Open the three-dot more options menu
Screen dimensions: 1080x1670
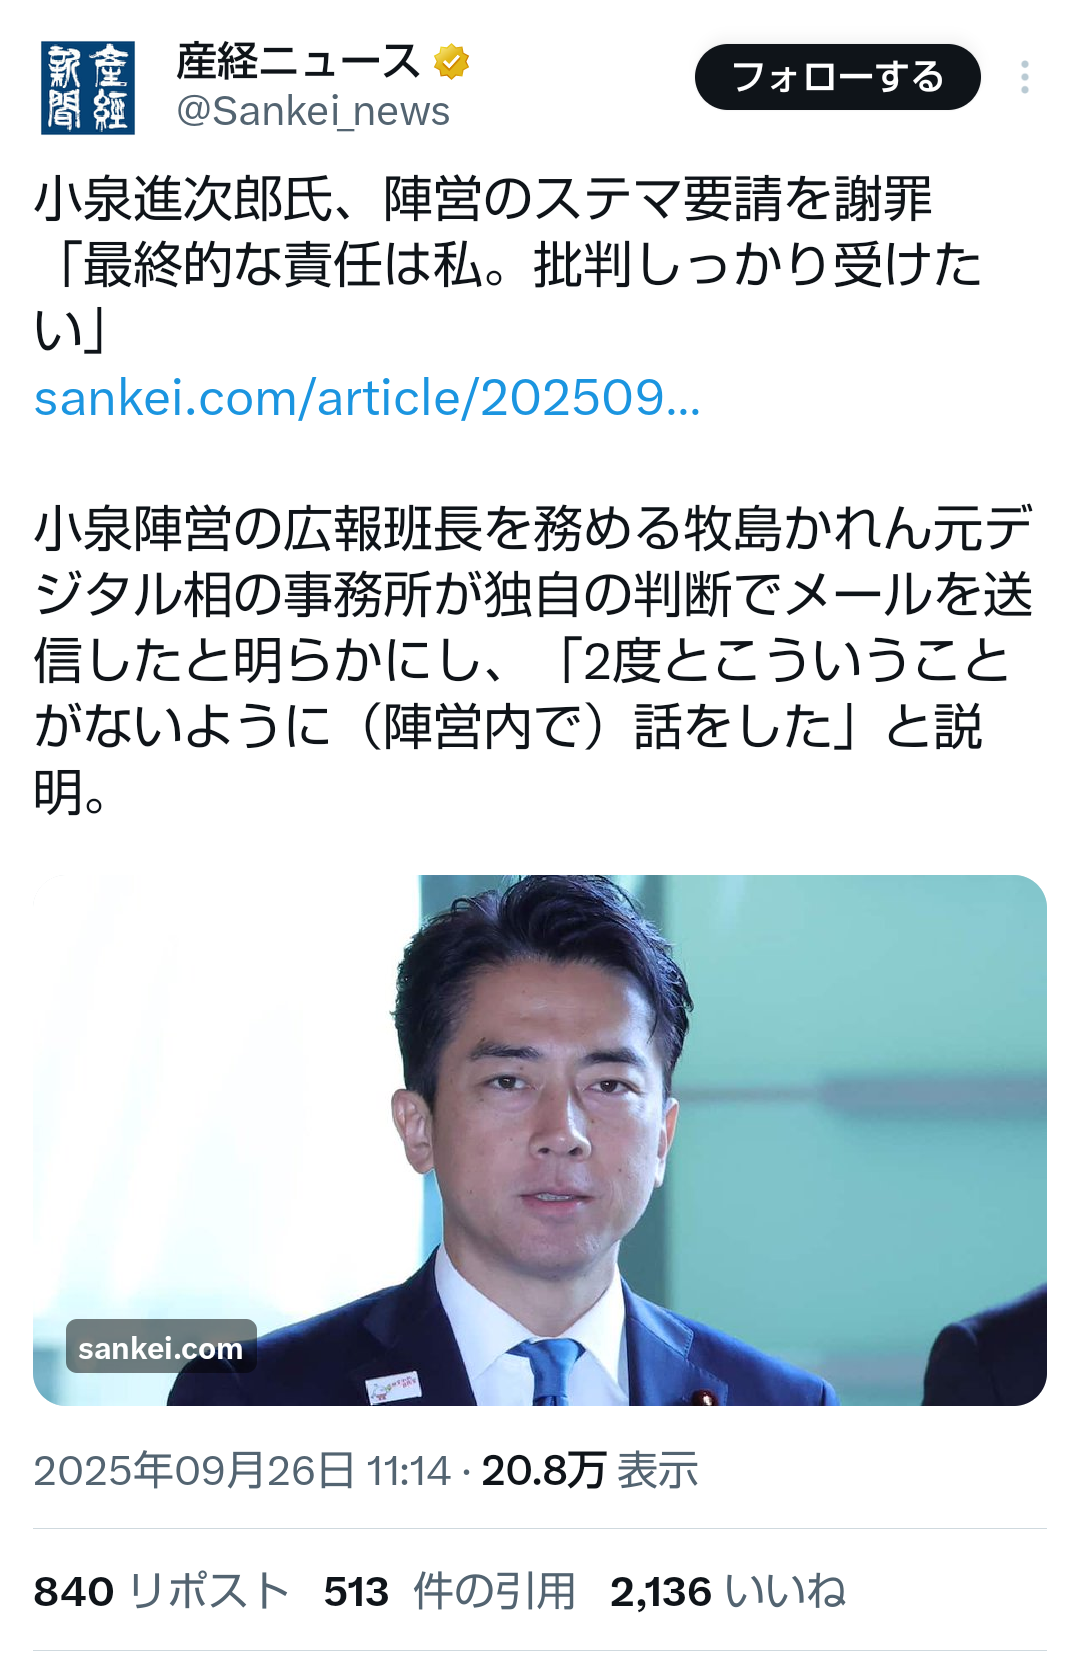1025,77
